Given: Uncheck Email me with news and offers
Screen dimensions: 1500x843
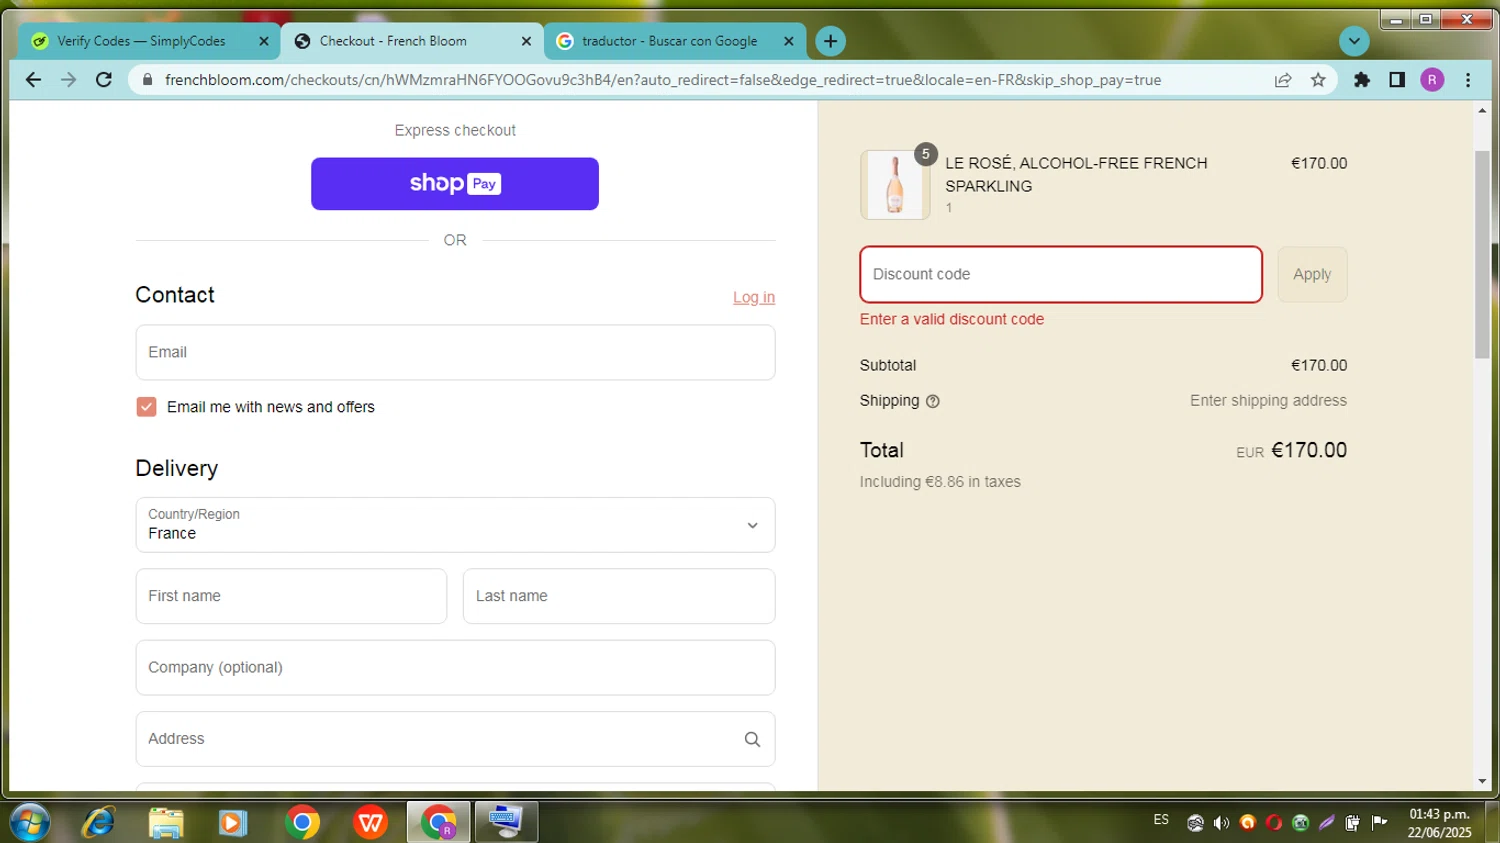Looking at the screenshot, I should tap(146, 407).
